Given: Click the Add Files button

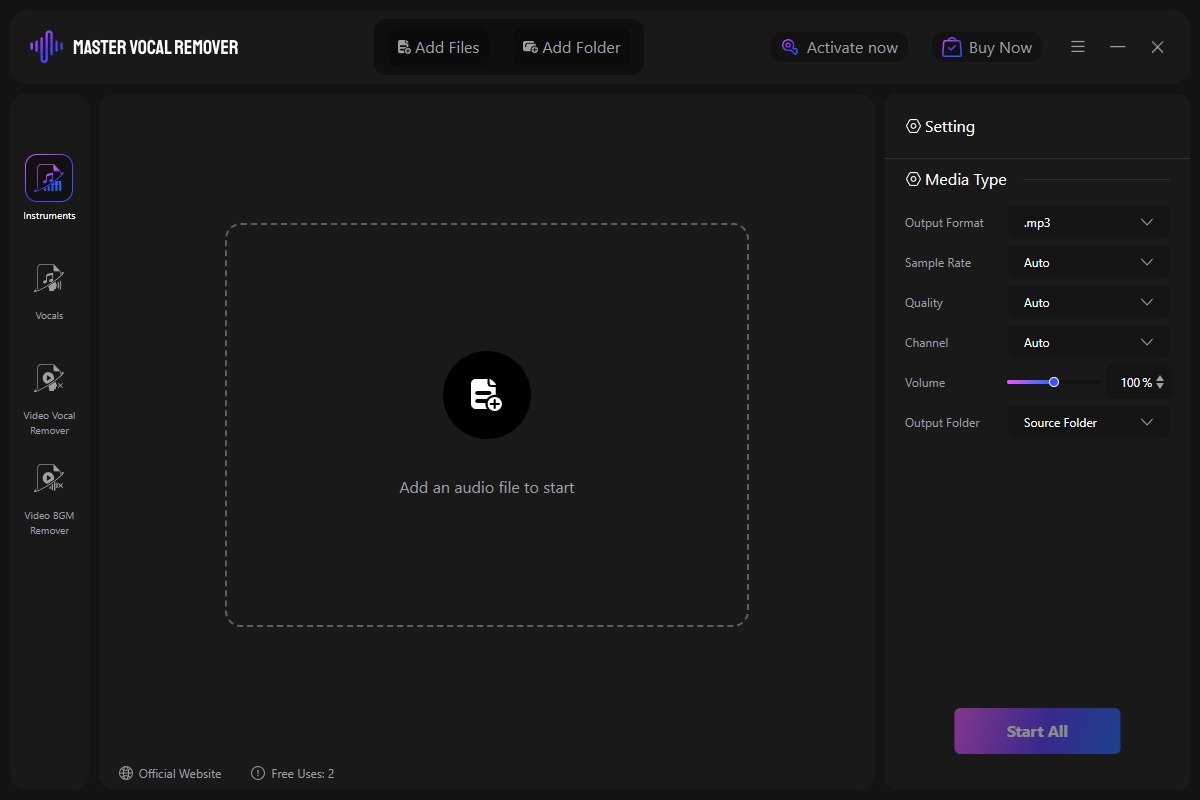Looking at the screenshot, I should coord(439,47).
